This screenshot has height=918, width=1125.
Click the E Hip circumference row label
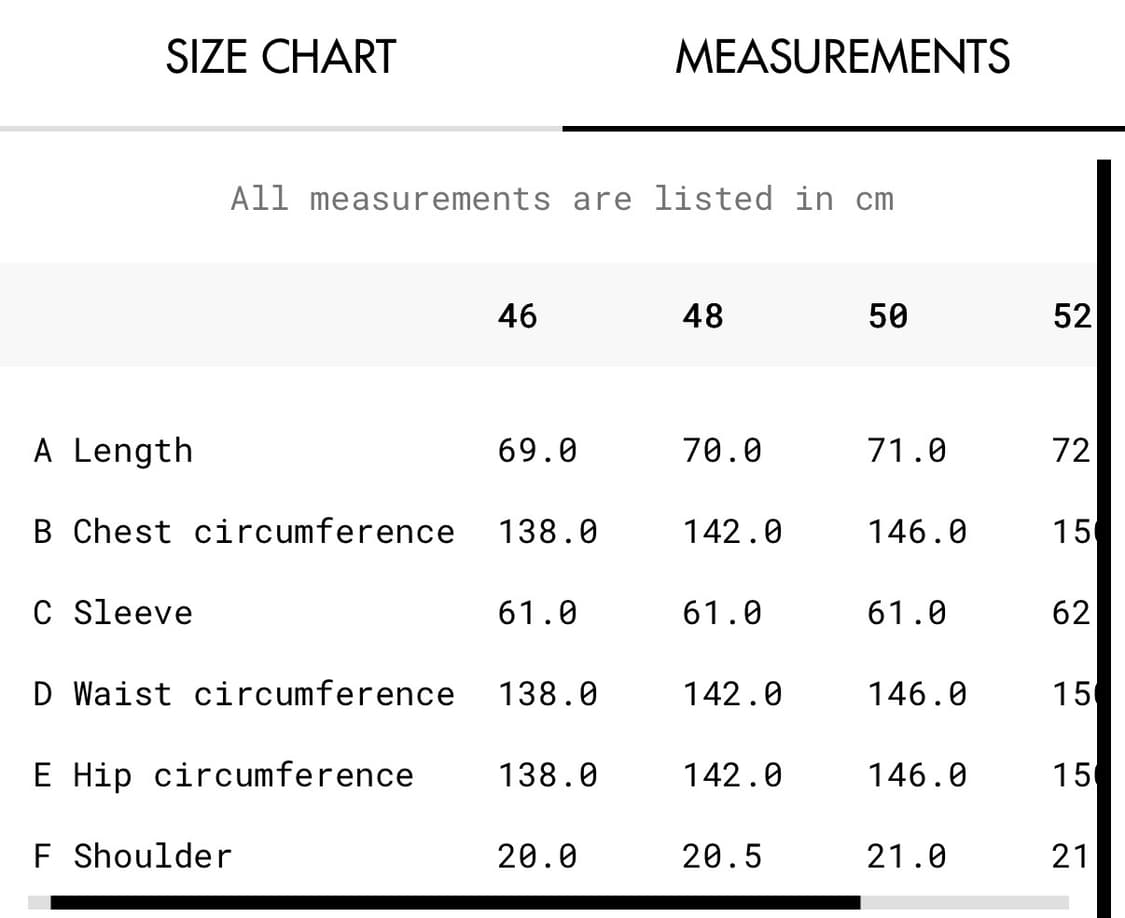(224, 775)
